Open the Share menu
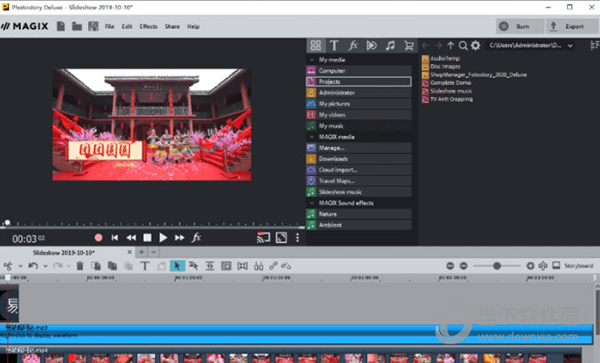The image size is (600, 363). [172, 26]
